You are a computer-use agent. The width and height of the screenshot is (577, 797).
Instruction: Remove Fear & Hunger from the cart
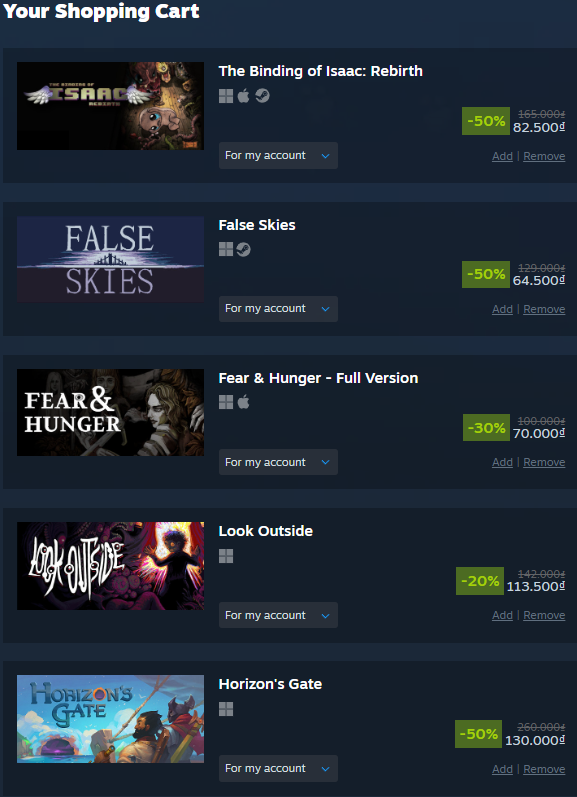tap(544, 462)
